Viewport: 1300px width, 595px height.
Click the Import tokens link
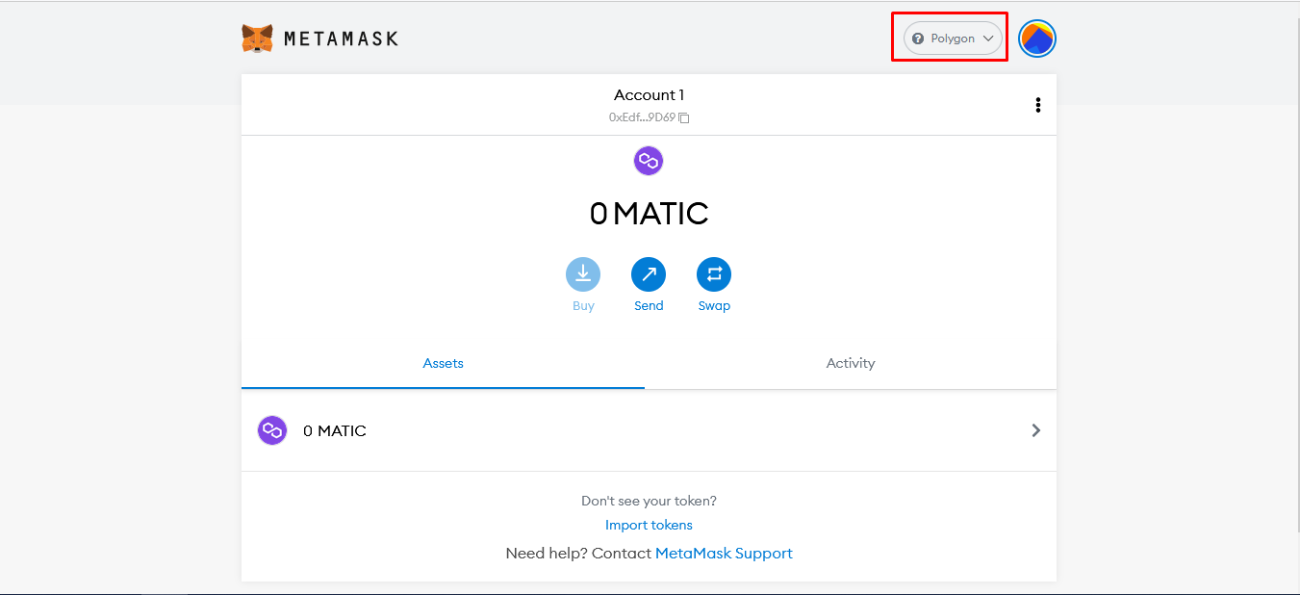click(648, 525)
